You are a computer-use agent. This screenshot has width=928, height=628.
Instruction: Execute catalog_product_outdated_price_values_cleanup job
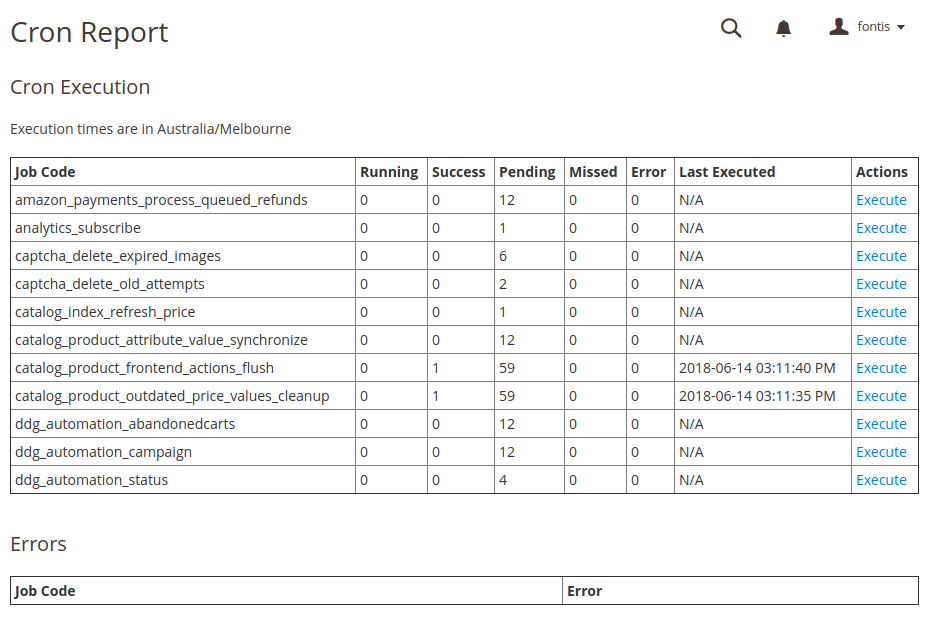point(881,396)
